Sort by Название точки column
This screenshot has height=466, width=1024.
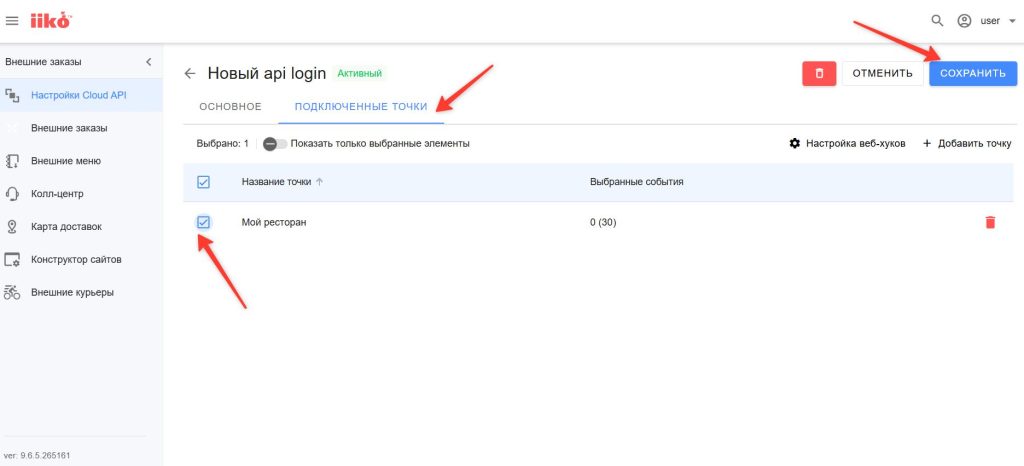coord(276,182)
